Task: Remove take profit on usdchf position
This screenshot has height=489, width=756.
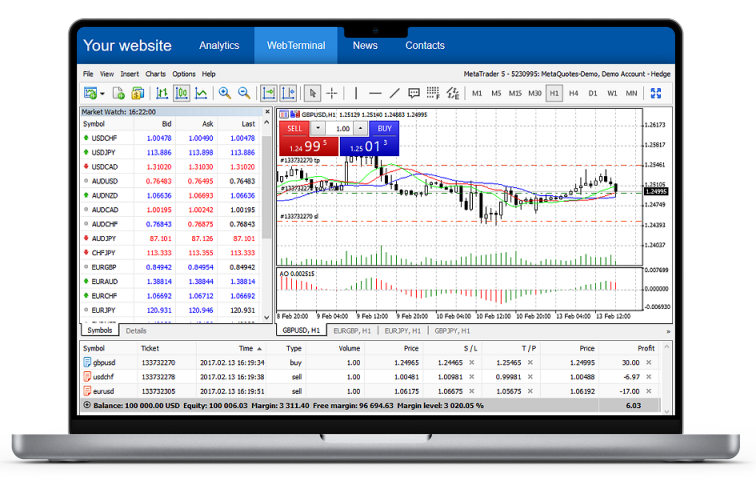Action: point(530,377)
